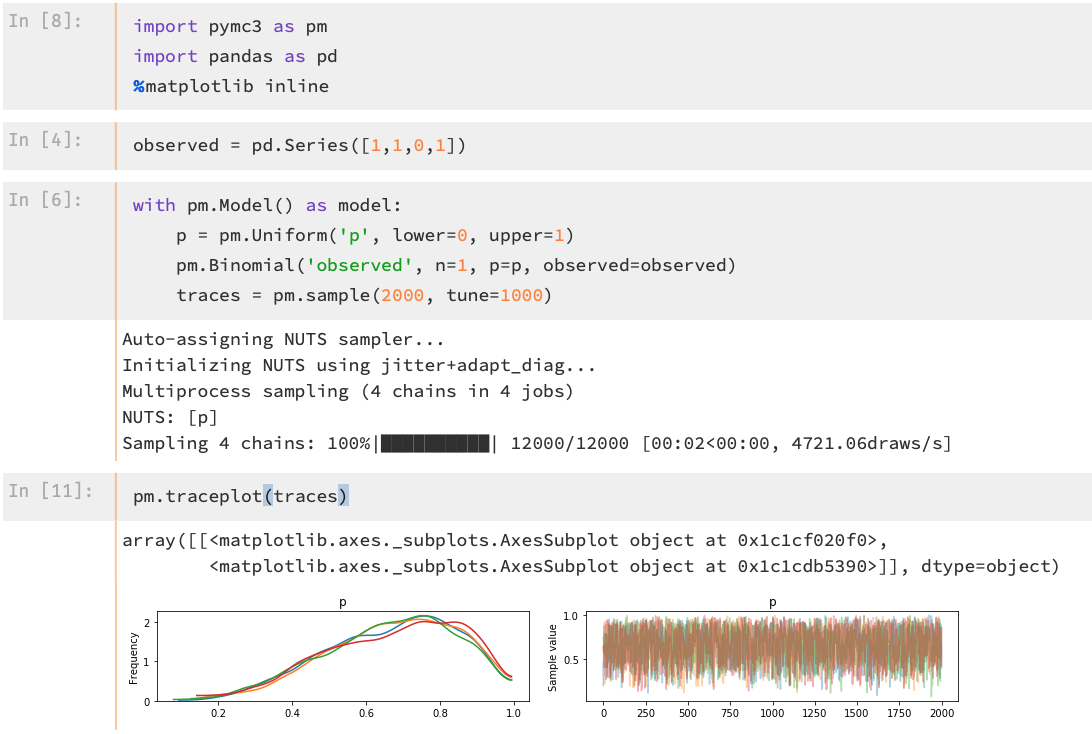Screen dimensions: 1092x734
Task: Click the pm.sample(2000, tune=1000) line
Action: 364,295
